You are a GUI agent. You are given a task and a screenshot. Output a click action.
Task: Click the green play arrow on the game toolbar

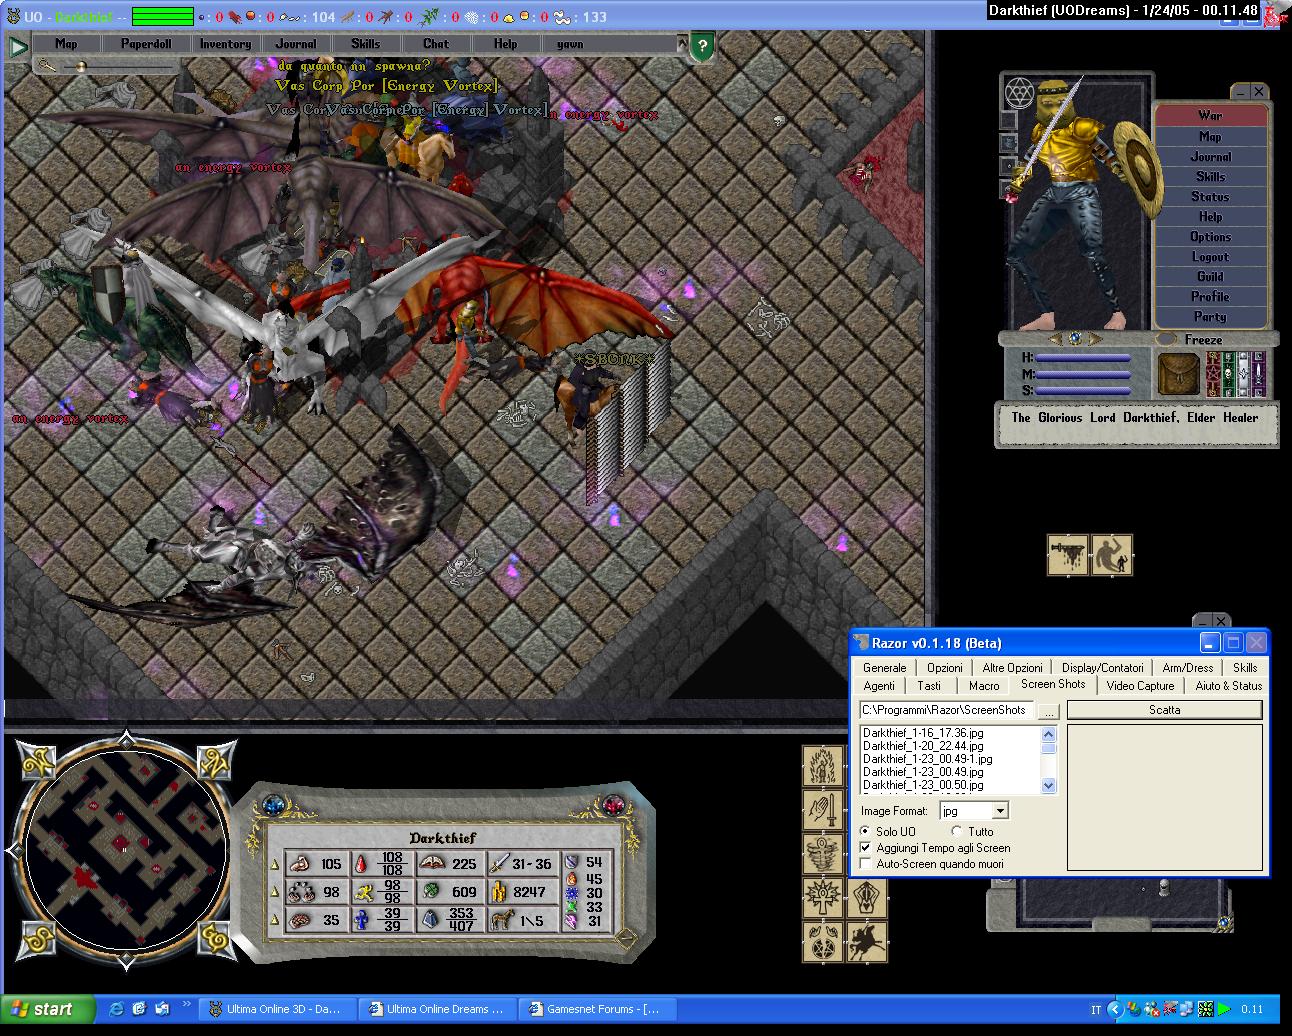[x=17, y=46]
